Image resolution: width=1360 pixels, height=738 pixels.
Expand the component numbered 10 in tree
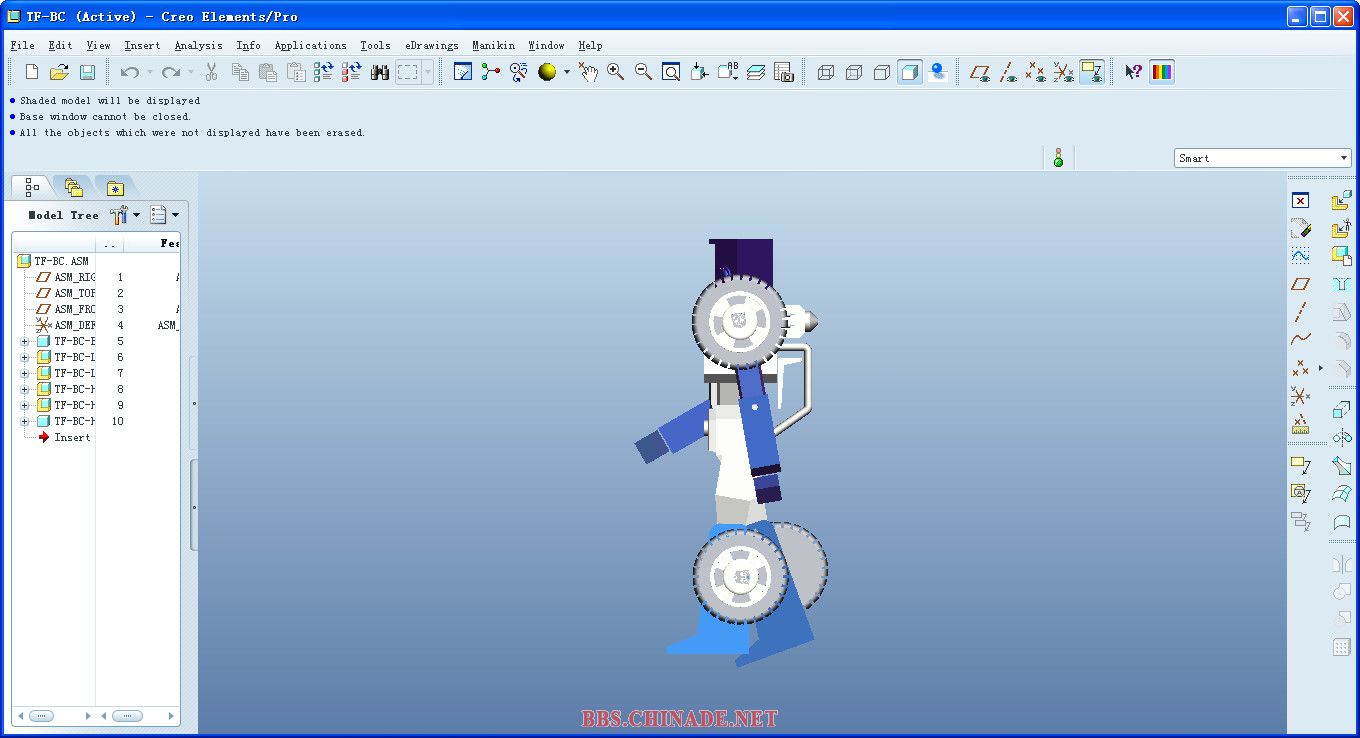pos(24,421)
